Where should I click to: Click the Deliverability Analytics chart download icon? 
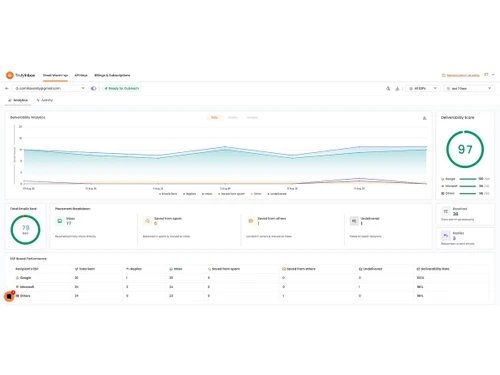pos(424,118)
